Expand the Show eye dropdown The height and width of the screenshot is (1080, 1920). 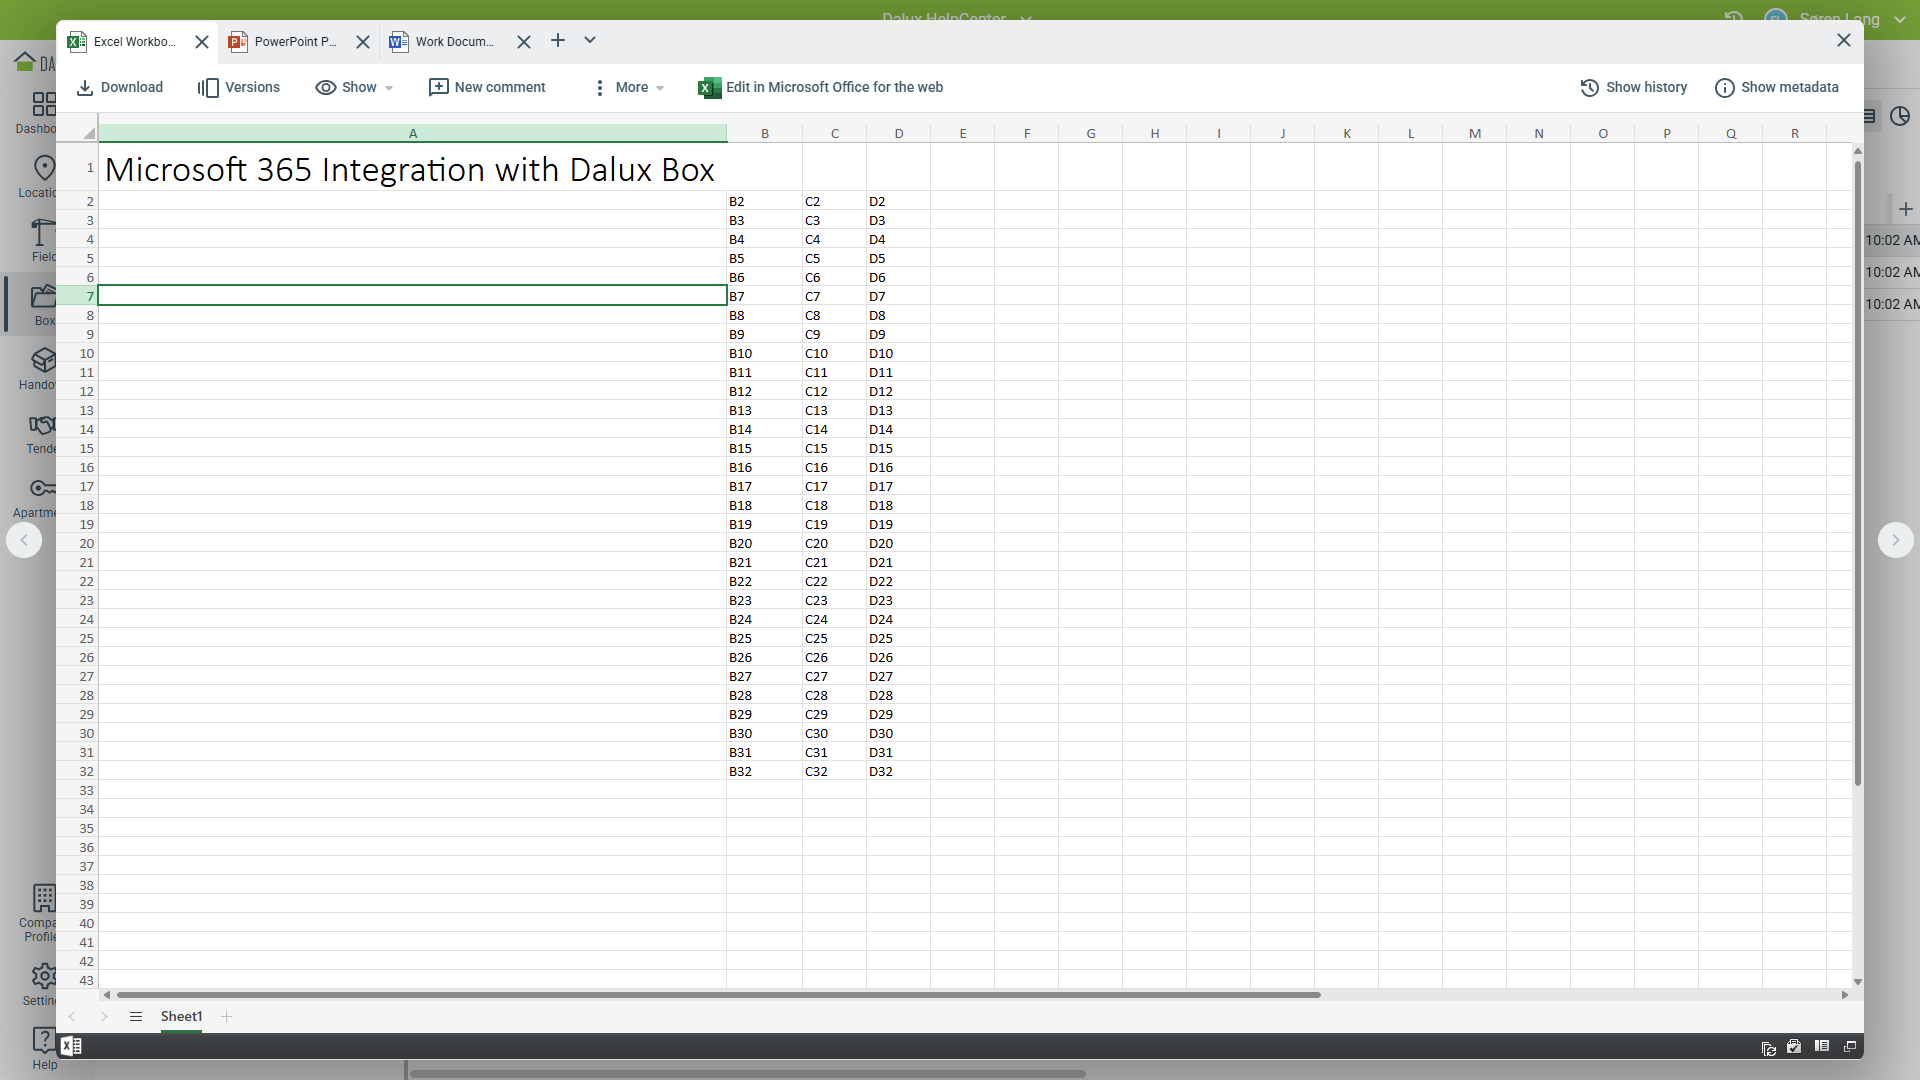tap(354, 88)
